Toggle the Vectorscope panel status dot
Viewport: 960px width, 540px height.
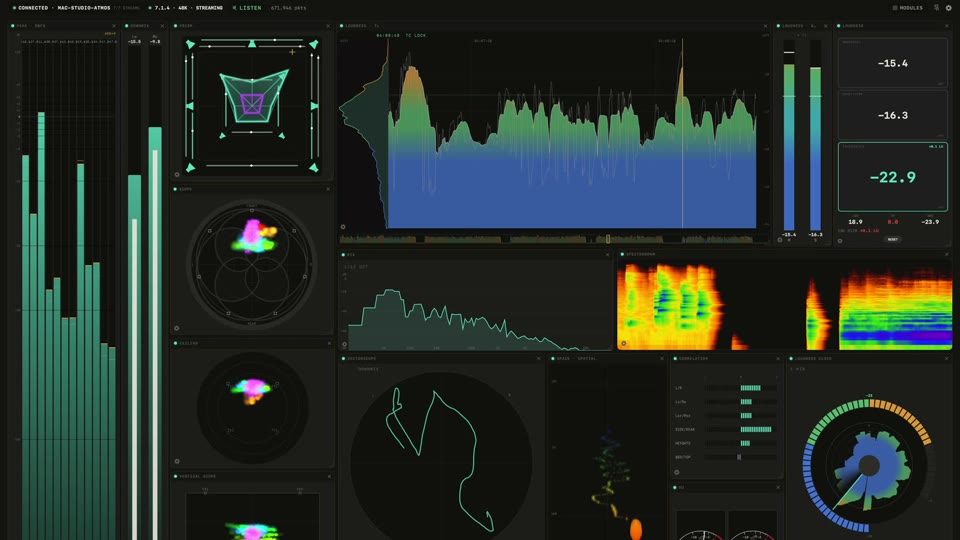343,359
